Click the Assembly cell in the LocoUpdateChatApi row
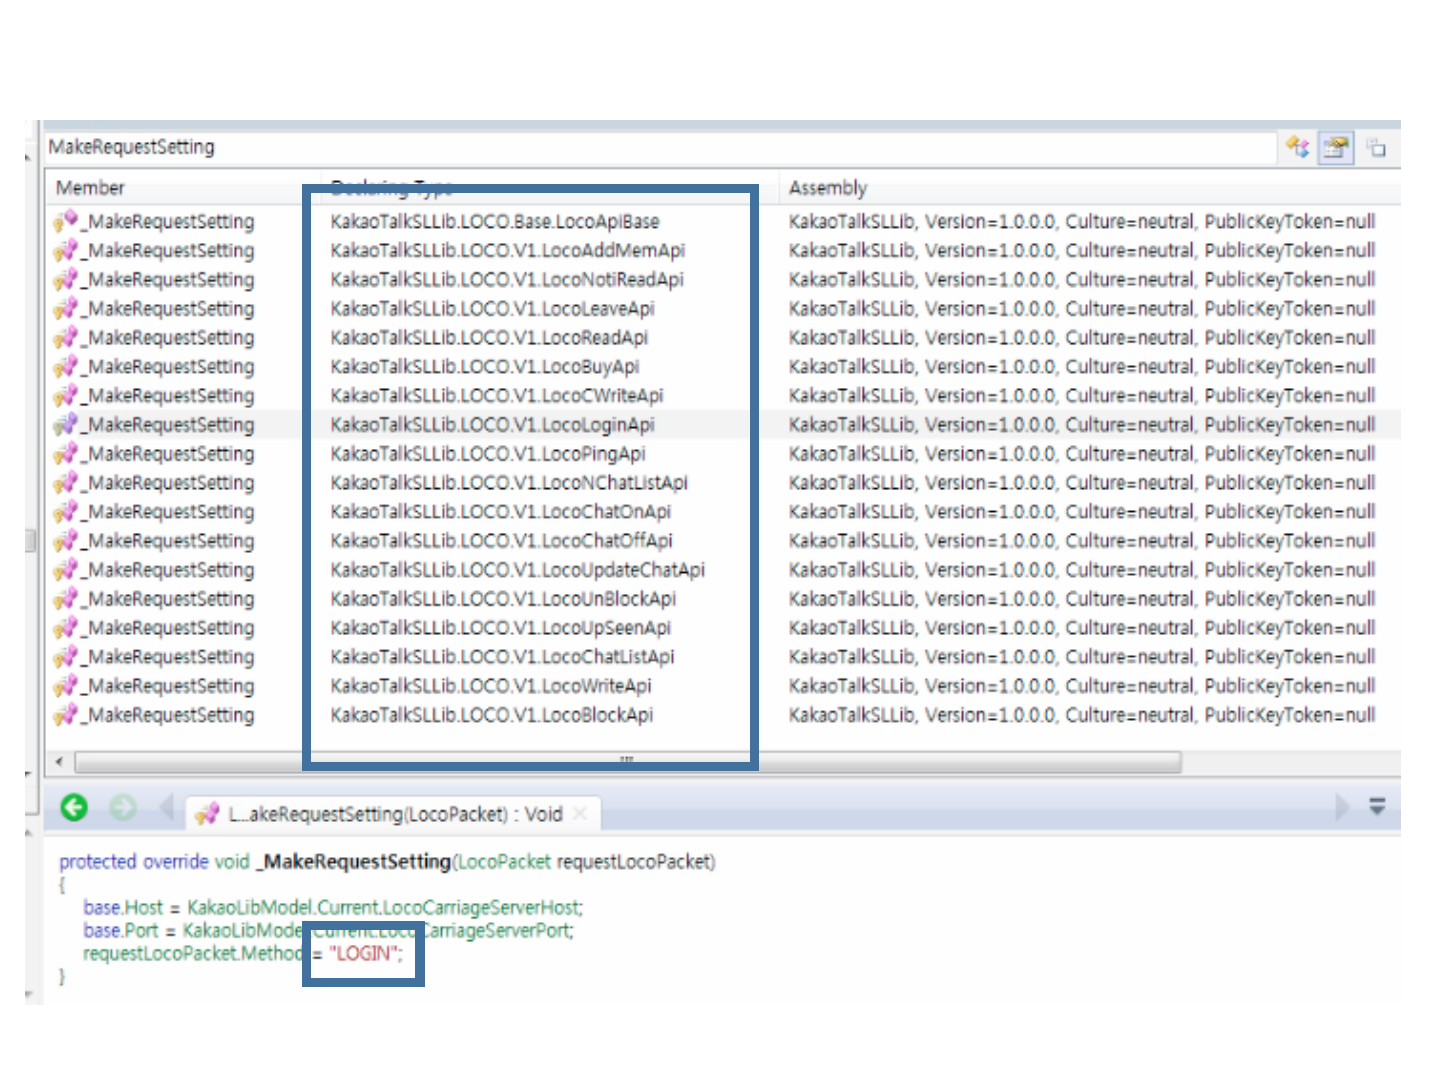Viewport: 1440px width, 1080px height. tap(1082, 569)
